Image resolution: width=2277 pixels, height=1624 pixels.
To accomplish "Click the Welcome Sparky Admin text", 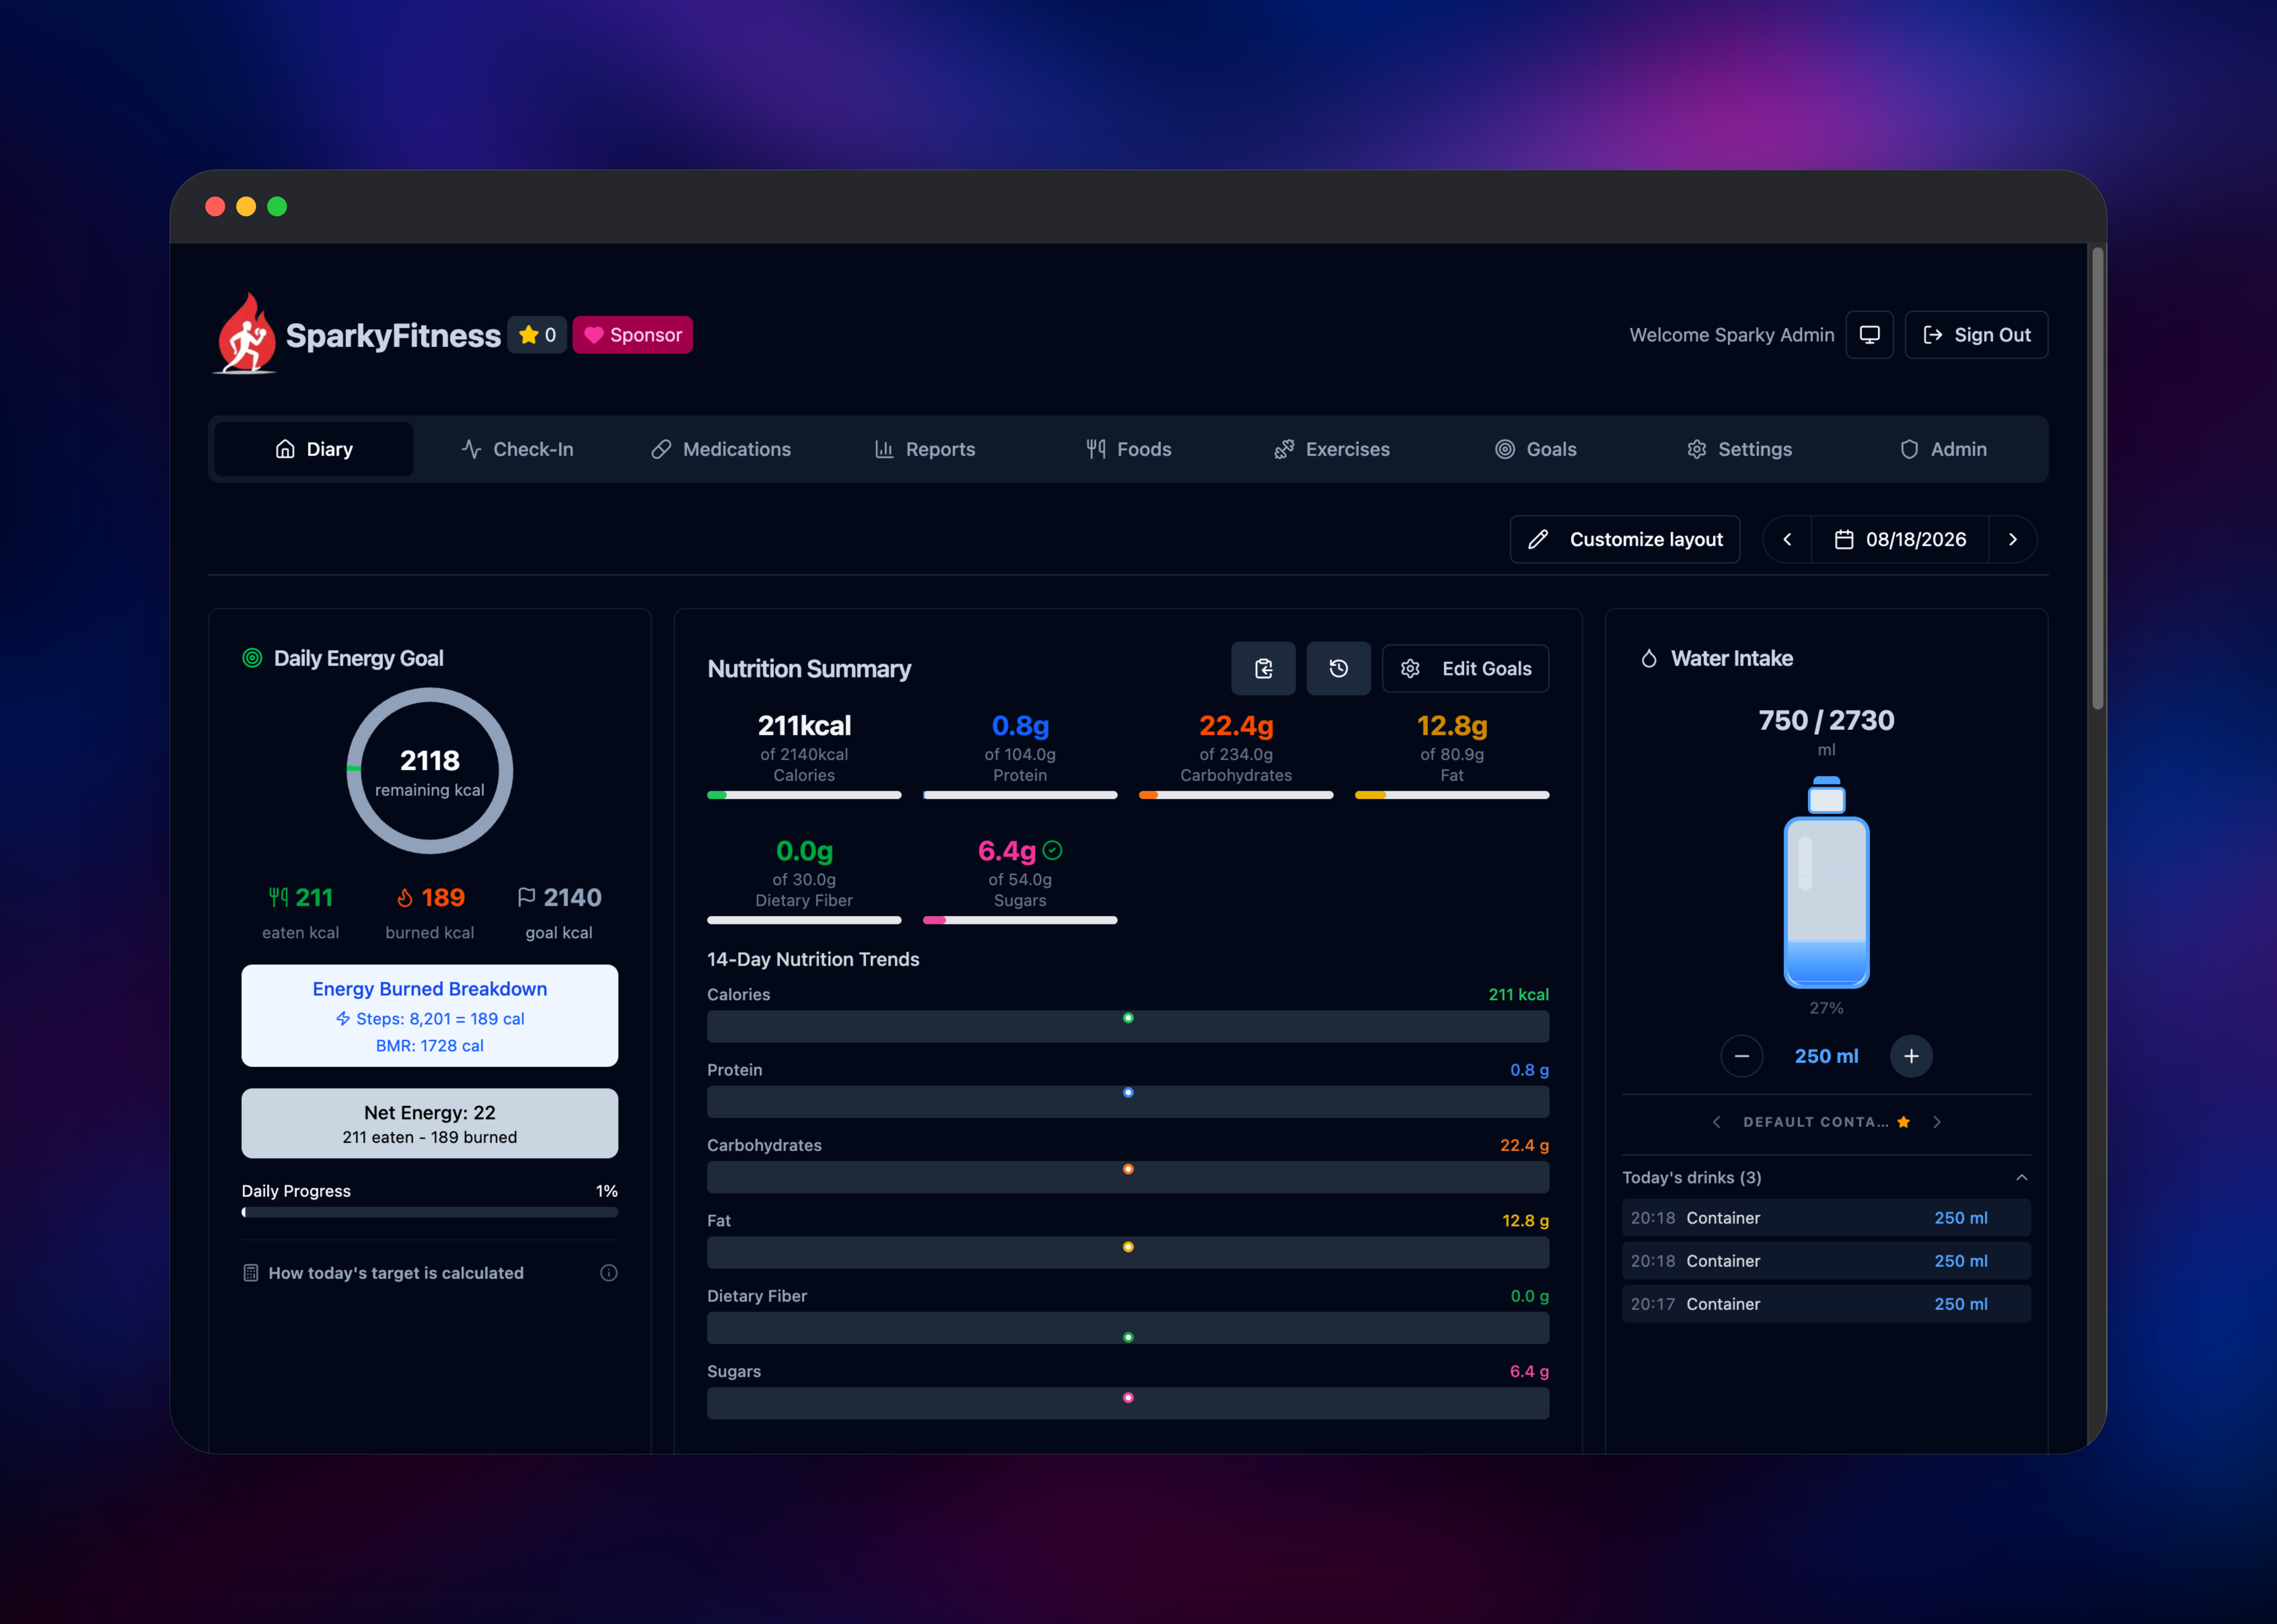I will tap(1732, 335).
